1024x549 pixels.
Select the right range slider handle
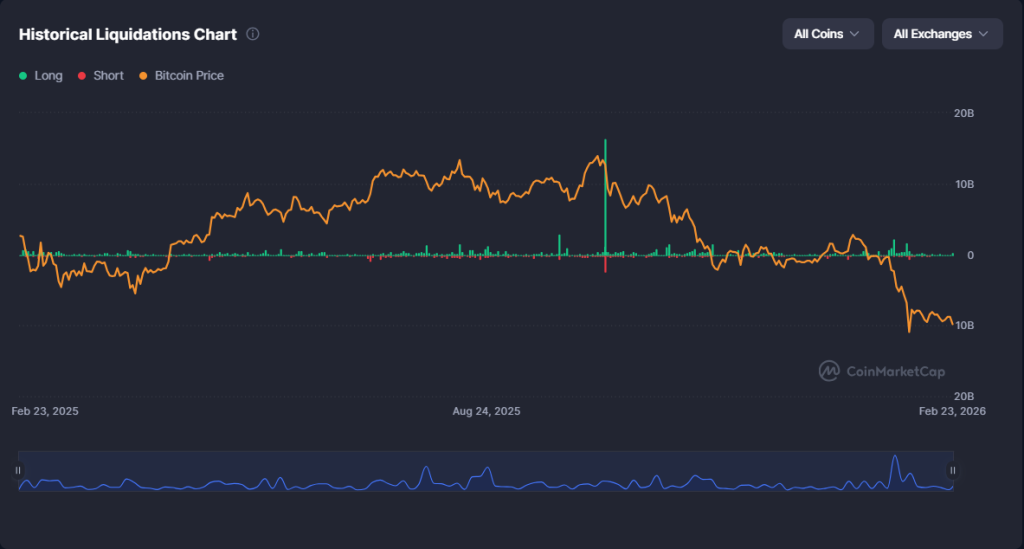[x=953, y=470]
